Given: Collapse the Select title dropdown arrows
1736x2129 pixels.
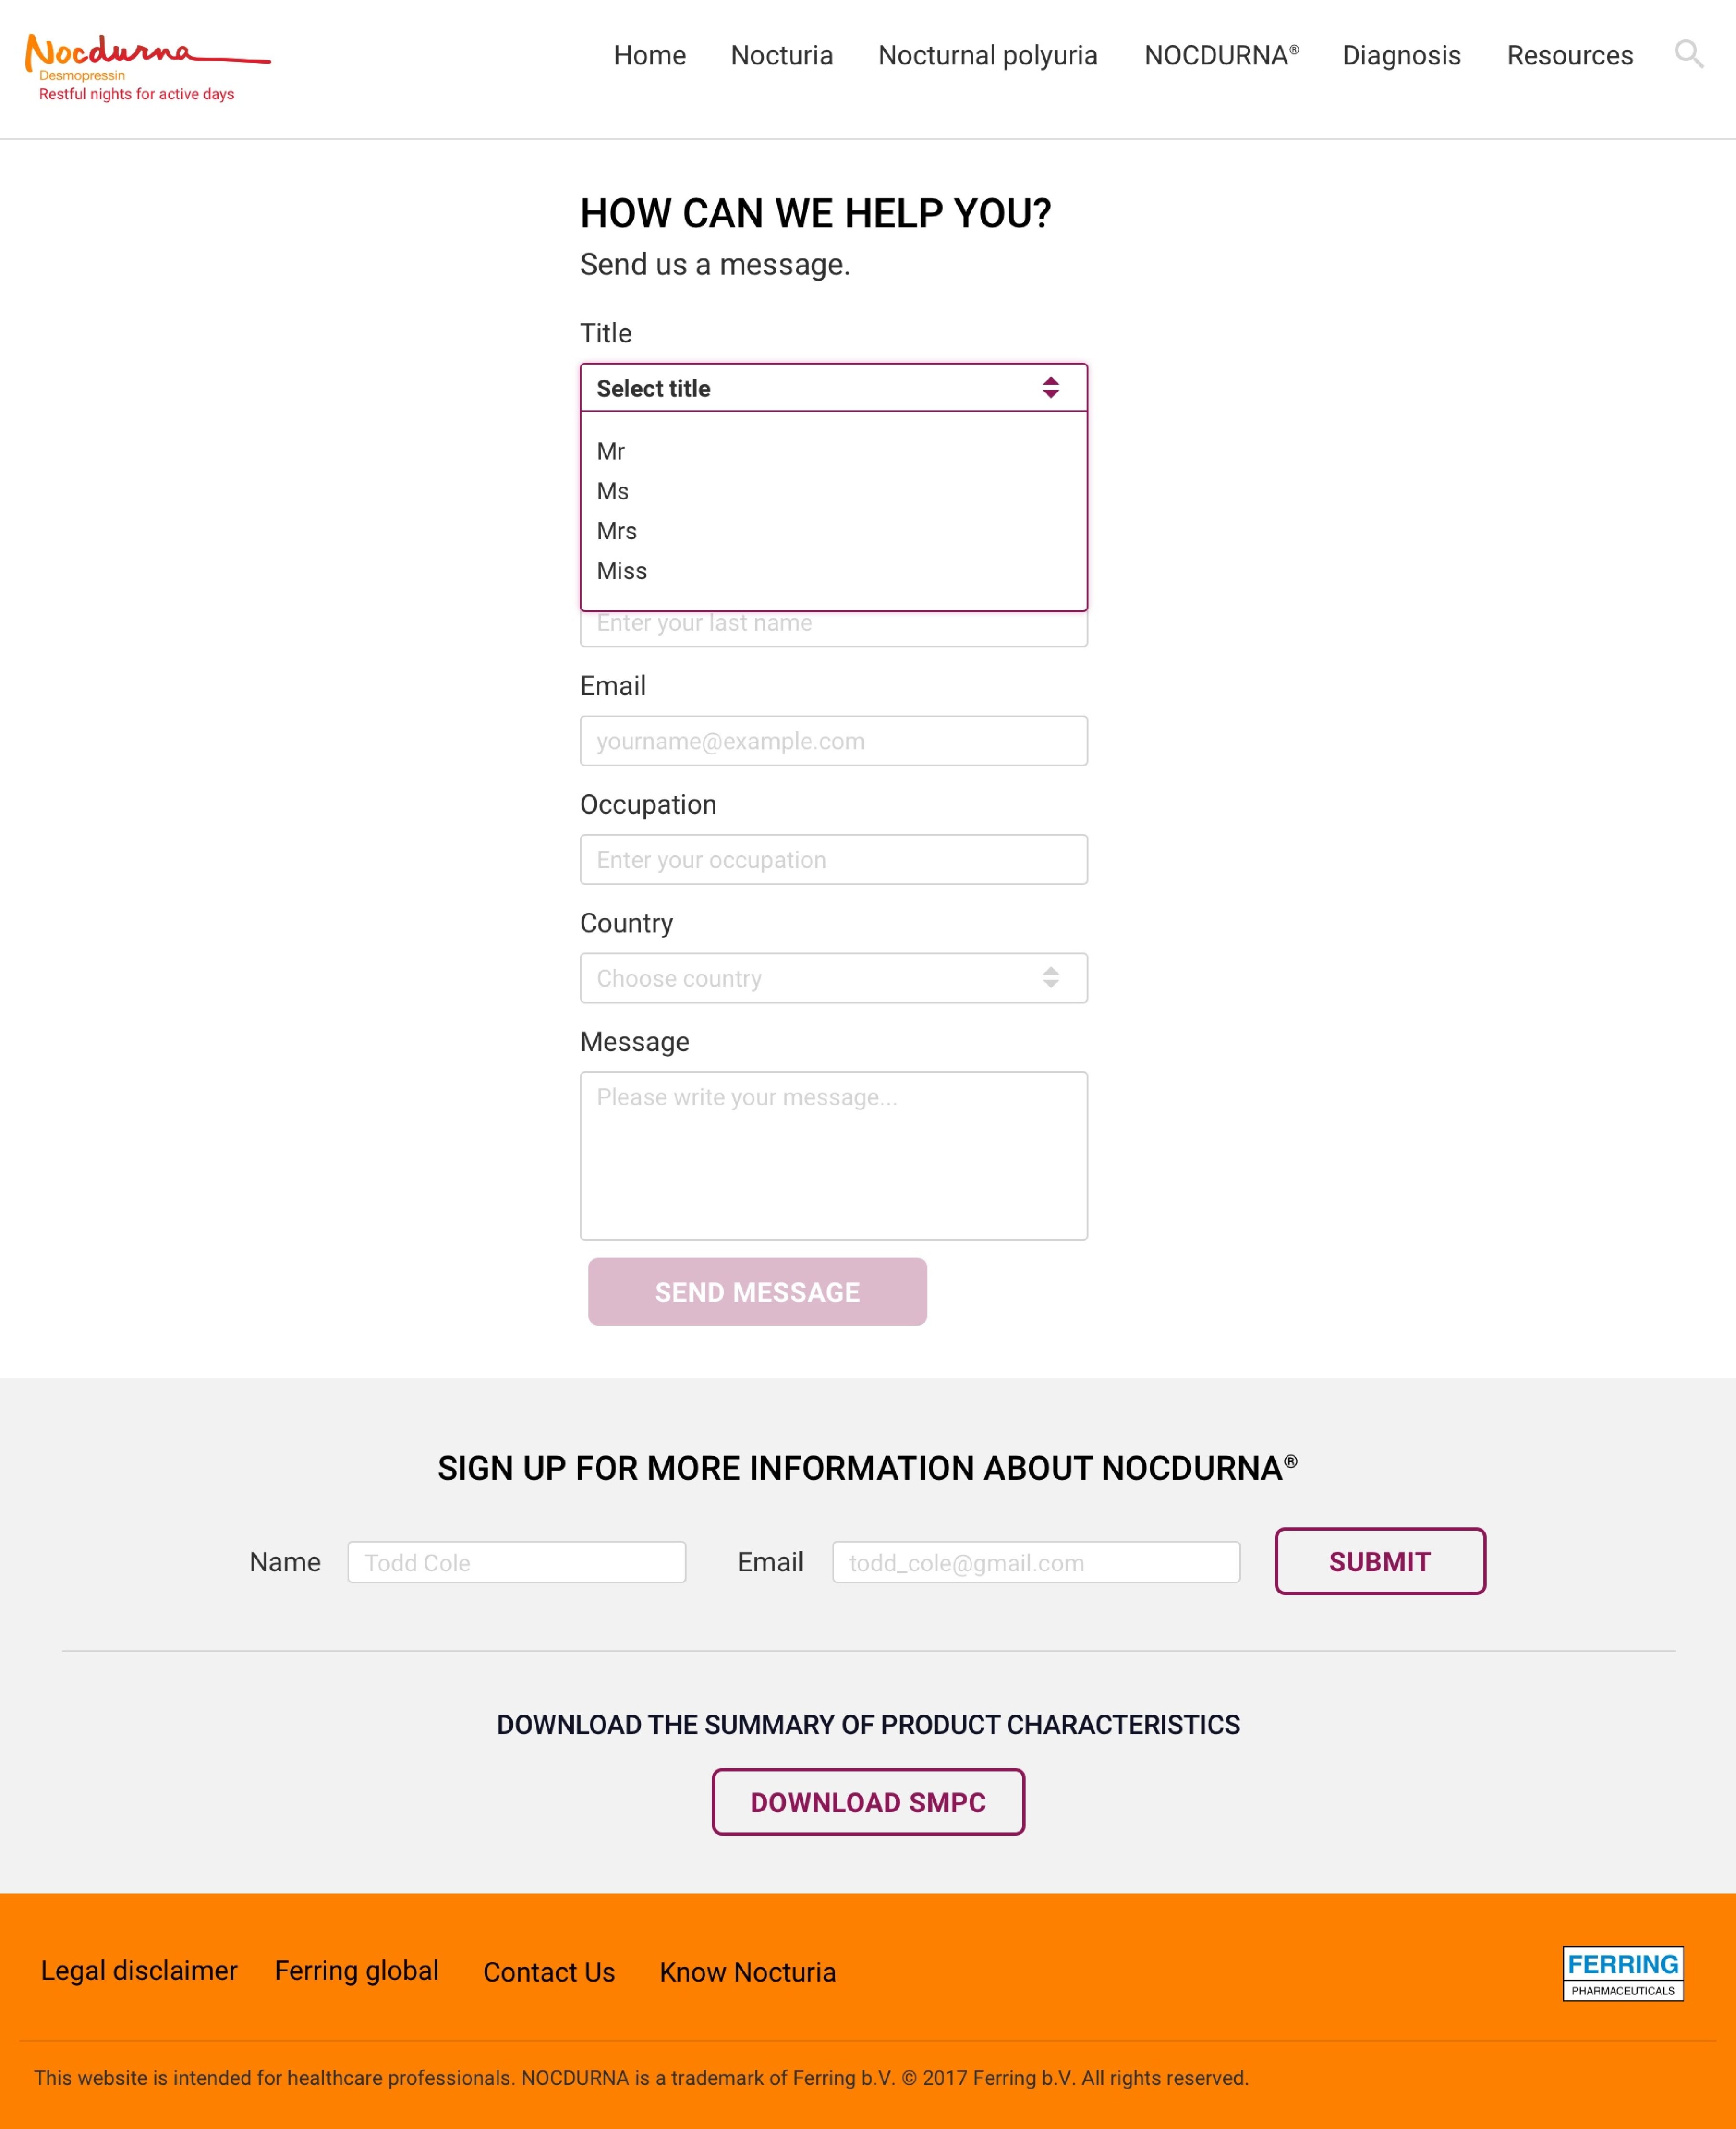Looking at the screenshot, I should (x=1050, y=388).
